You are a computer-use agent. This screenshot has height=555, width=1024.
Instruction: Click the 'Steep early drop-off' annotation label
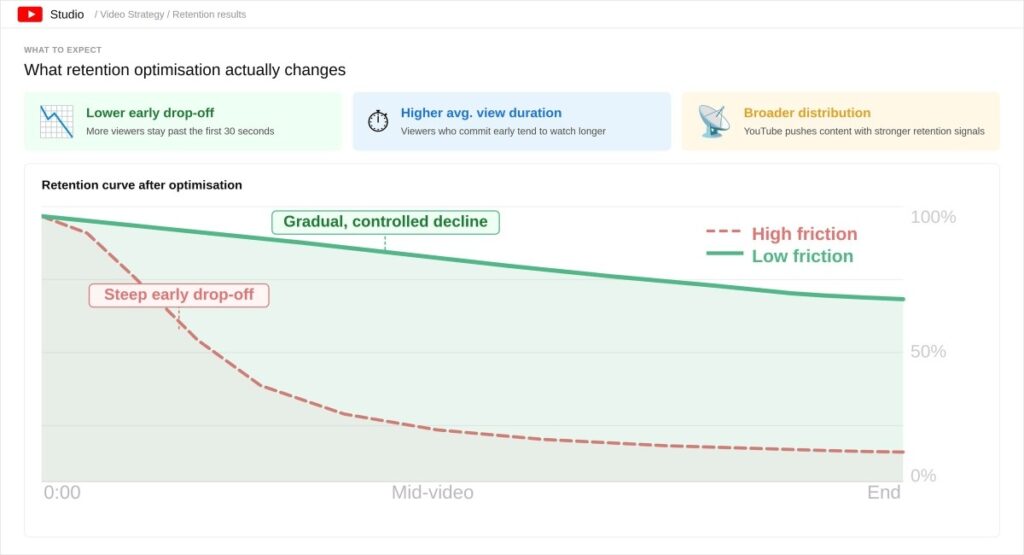coord(179,295)
